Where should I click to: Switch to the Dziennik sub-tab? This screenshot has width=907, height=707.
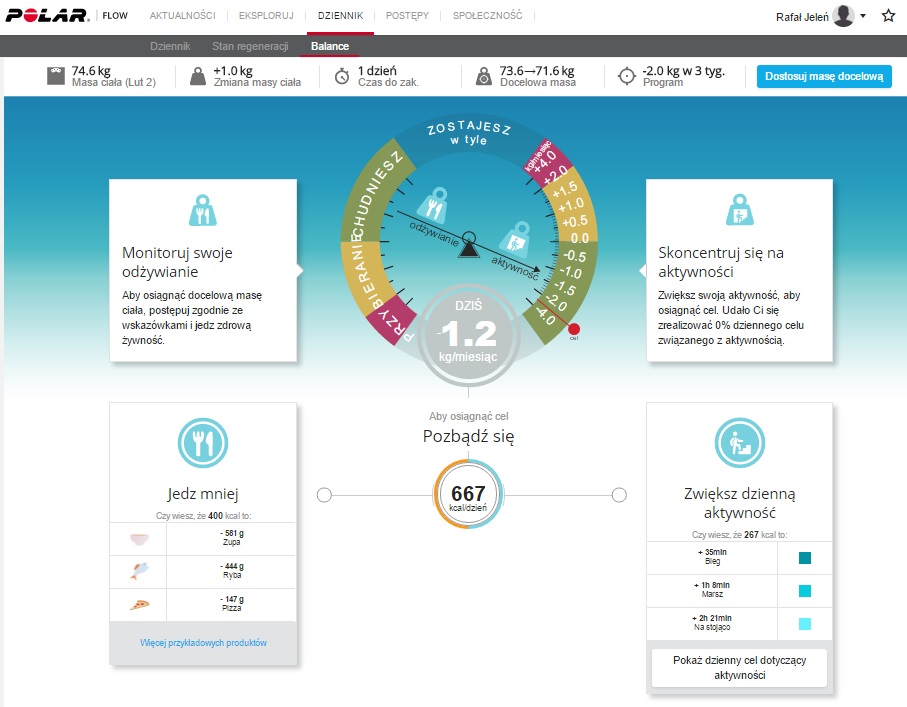[x=170, y=47]
